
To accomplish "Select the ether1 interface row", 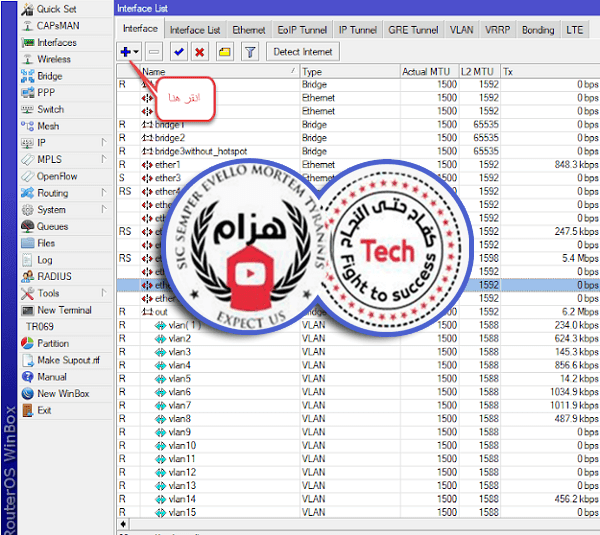I will click(358, 165).
